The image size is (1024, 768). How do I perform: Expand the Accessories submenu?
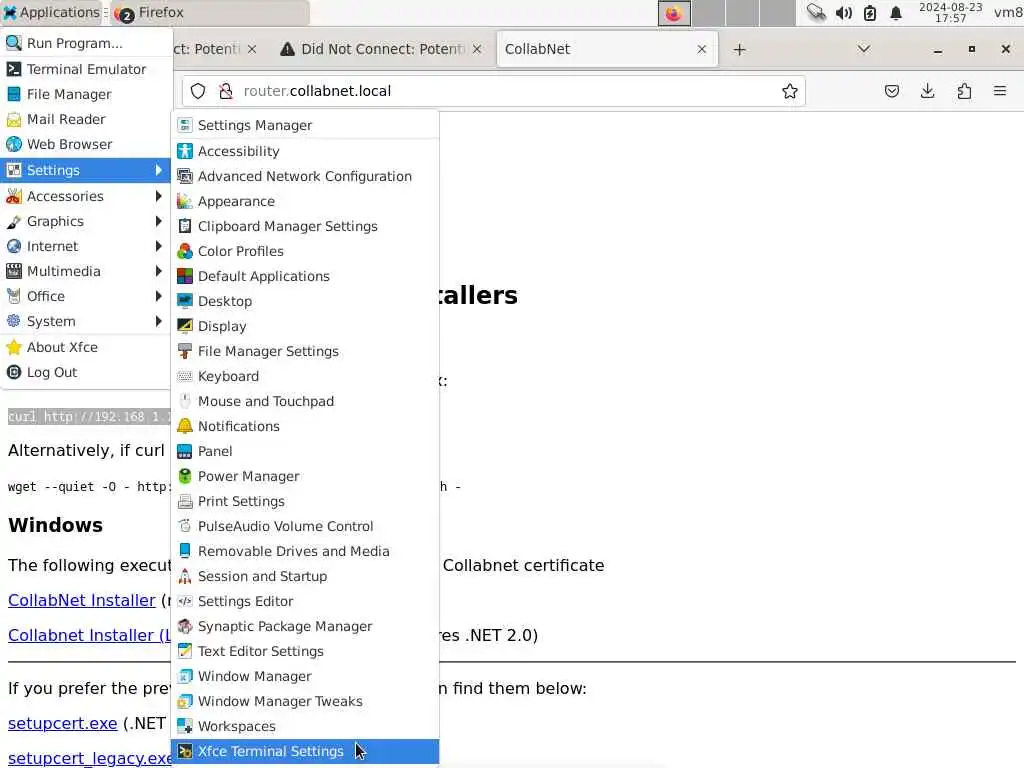(x=86, y=196)
